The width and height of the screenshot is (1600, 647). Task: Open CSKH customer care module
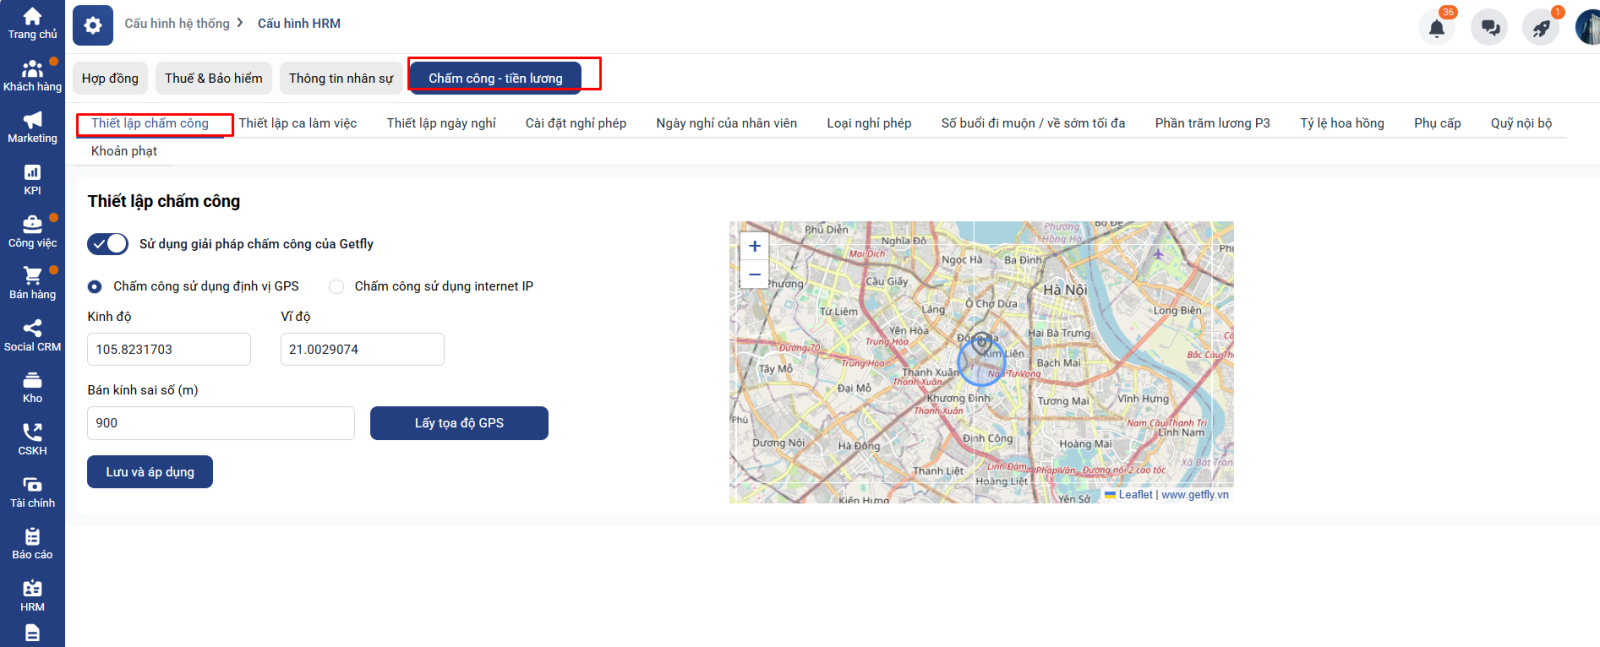[32, 439]
